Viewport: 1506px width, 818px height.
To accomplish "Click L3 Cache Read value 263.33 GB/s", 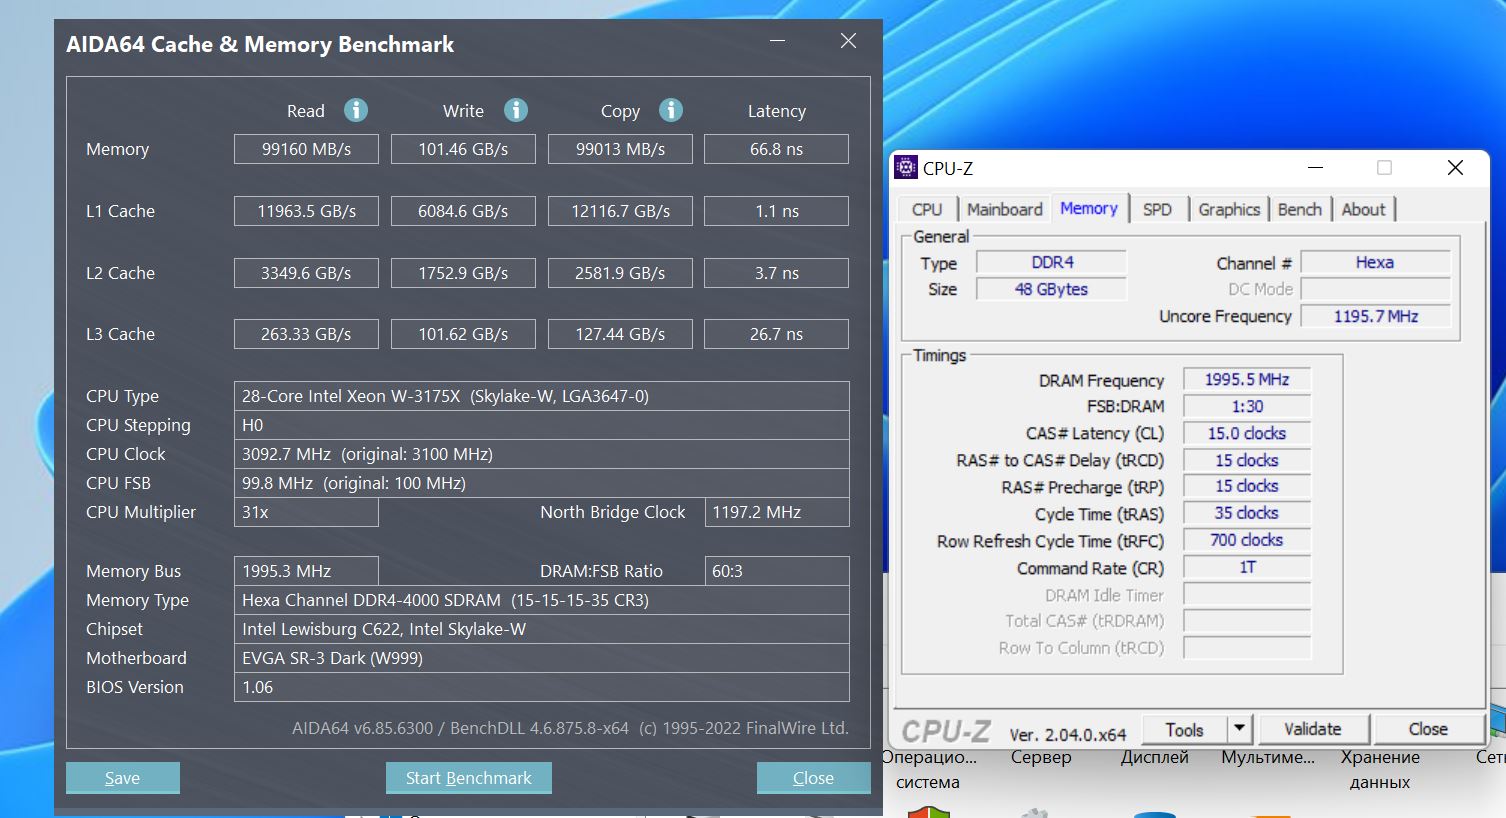I will 306,334.
